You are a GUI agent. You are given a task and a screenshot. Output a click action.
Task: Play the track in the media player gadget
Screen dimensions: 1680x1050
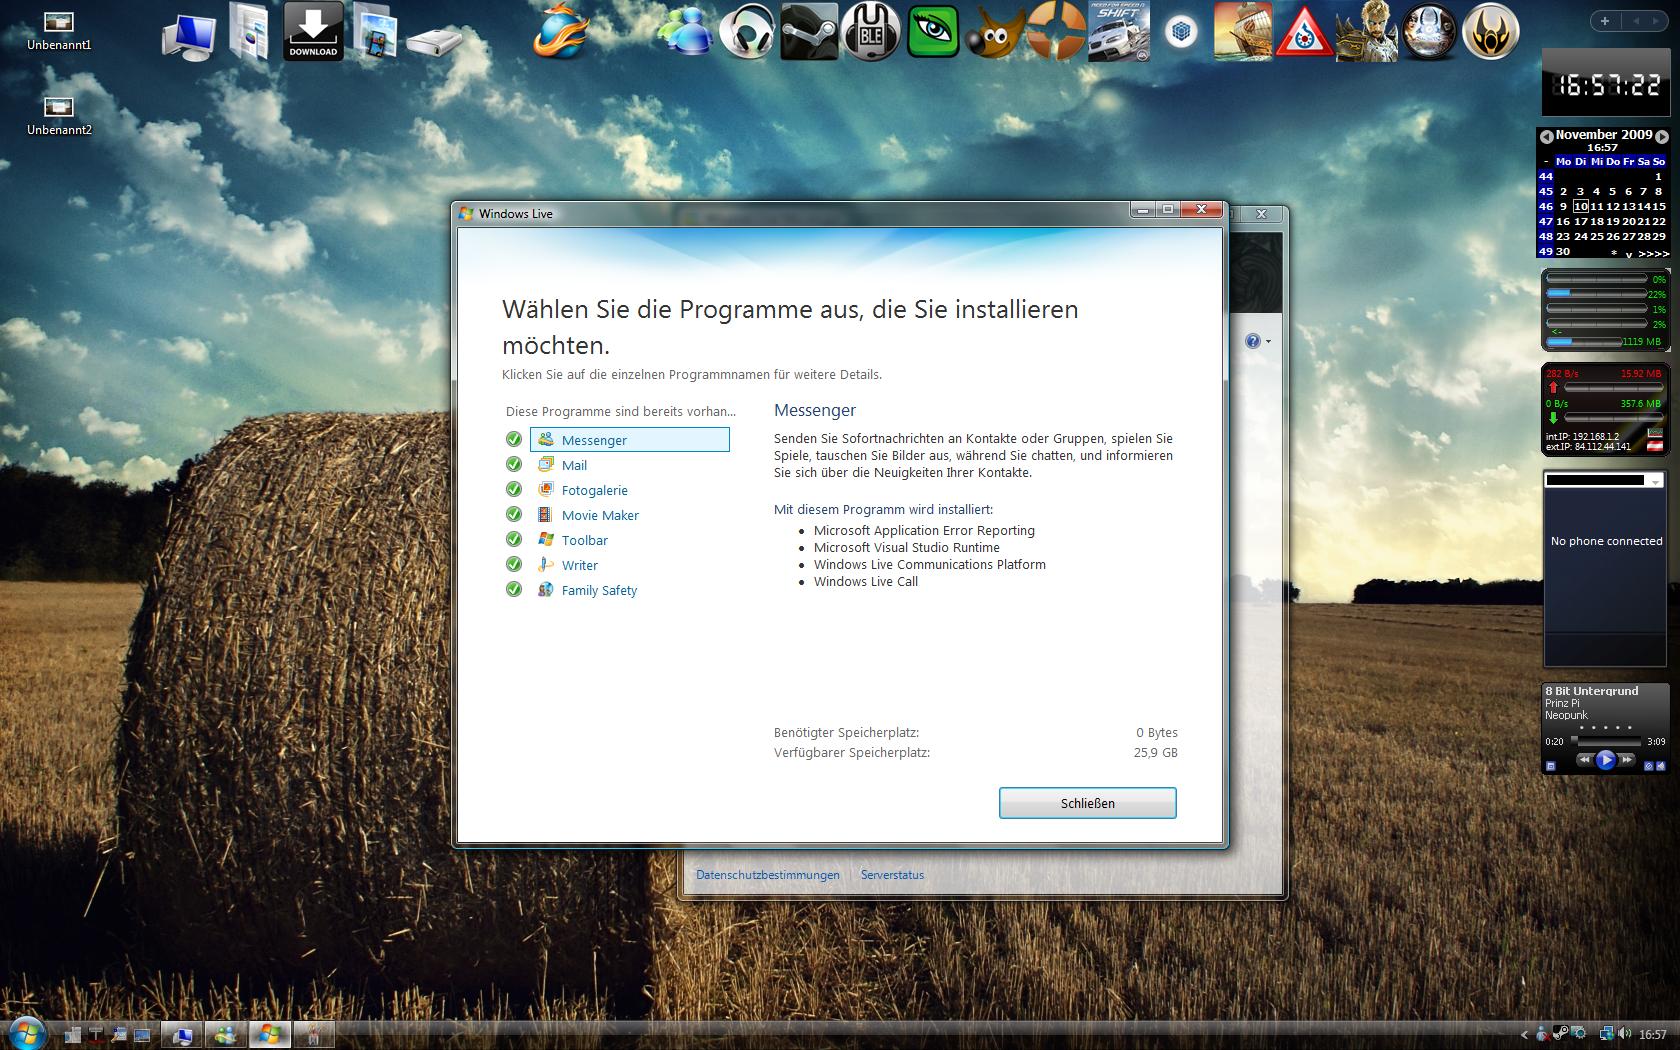point(1606,760)
